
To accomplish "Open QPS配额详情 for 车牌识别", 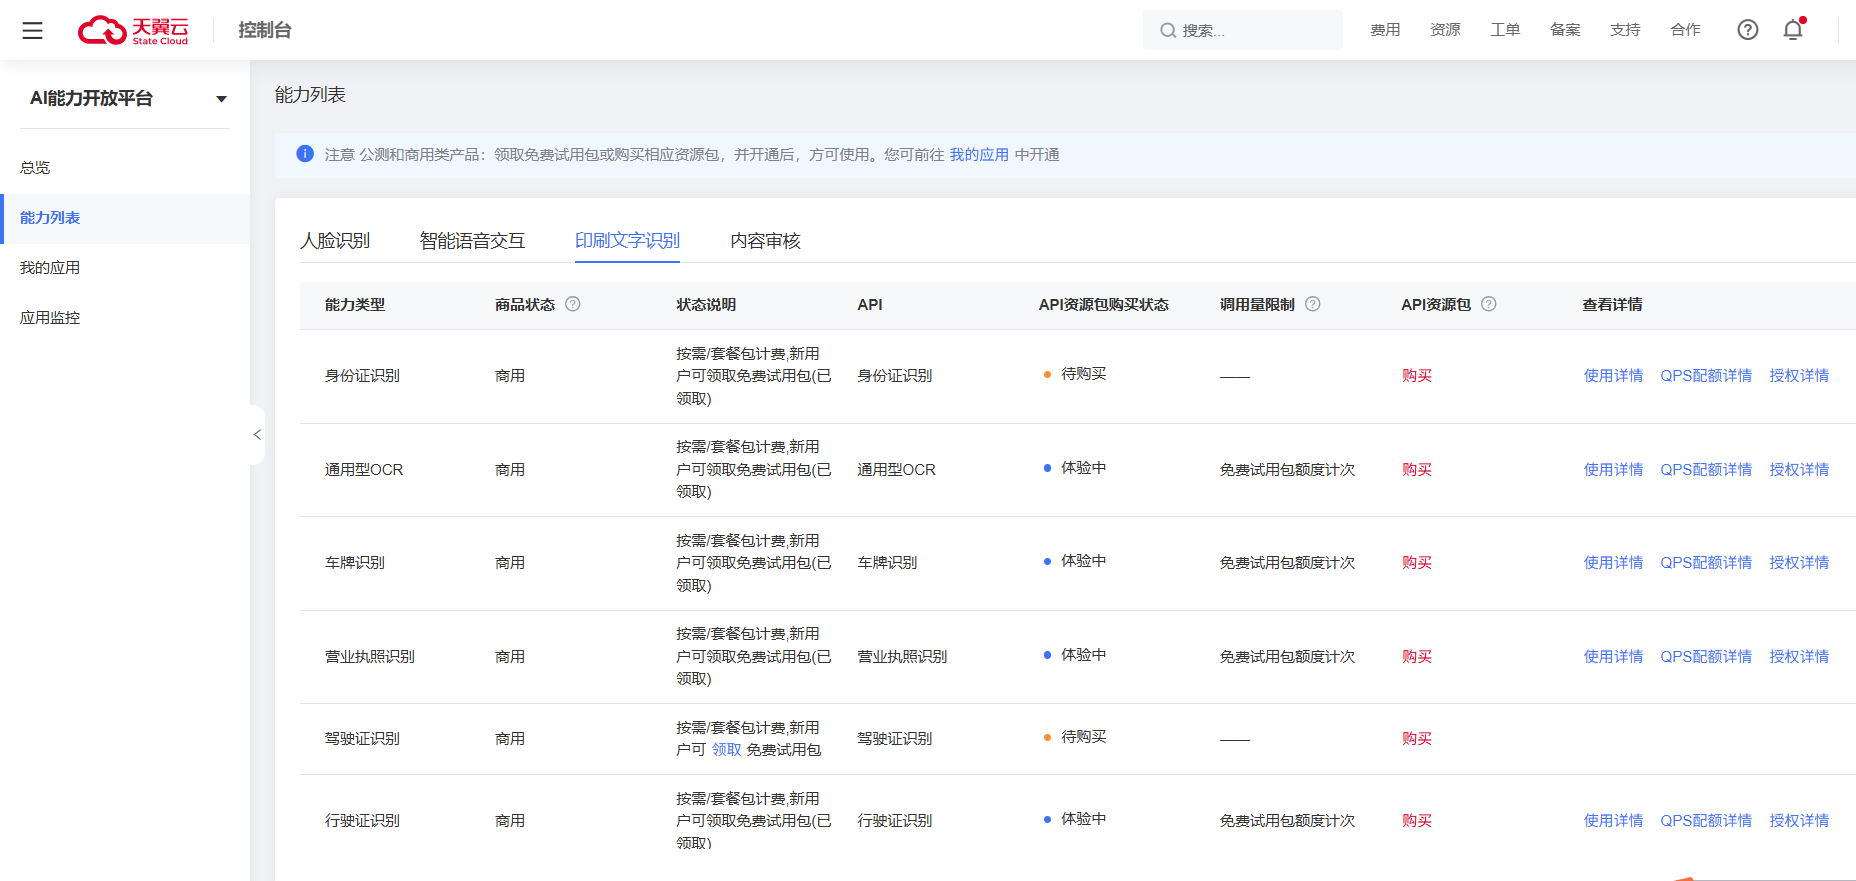I will 1706,563.
